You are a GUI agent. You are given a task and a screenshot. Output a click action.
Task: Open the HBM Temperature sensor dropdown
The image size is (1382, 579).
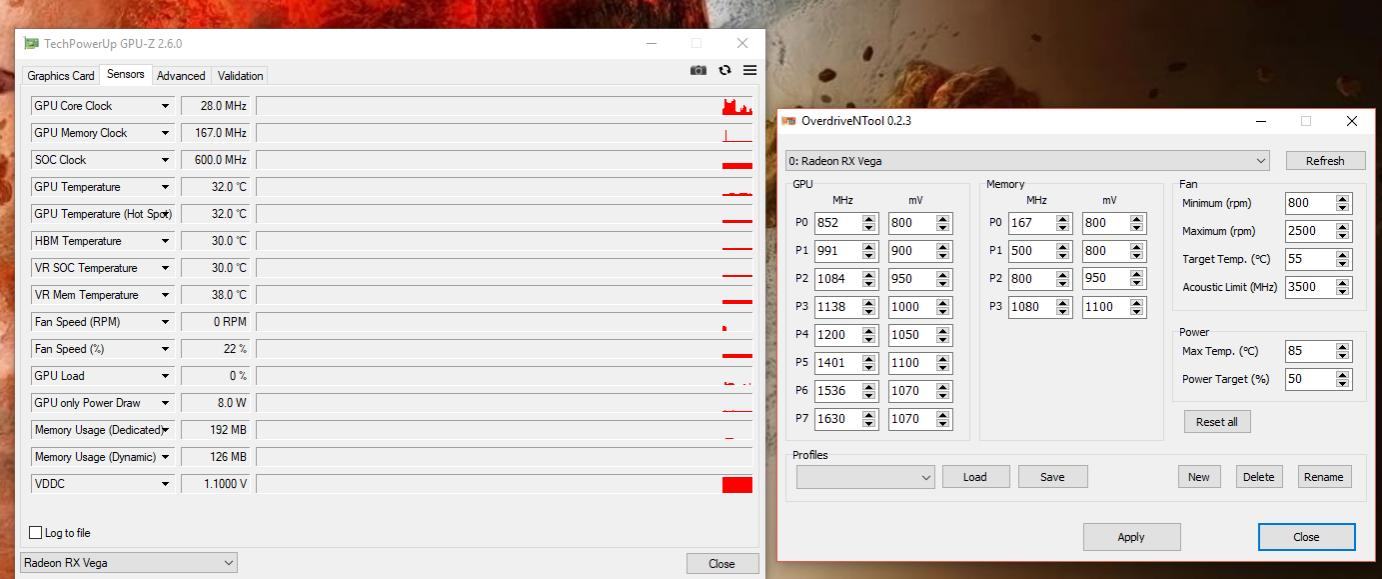coord(165,241)
